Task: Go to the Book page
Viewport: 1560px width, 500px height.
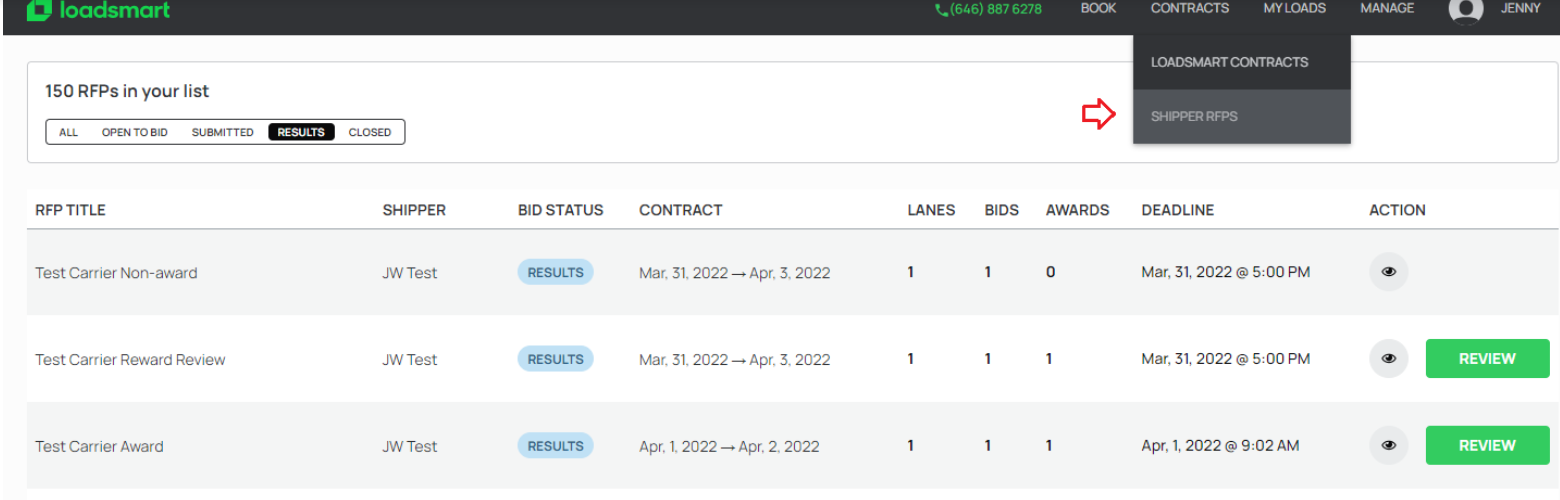Action: 1098,8
